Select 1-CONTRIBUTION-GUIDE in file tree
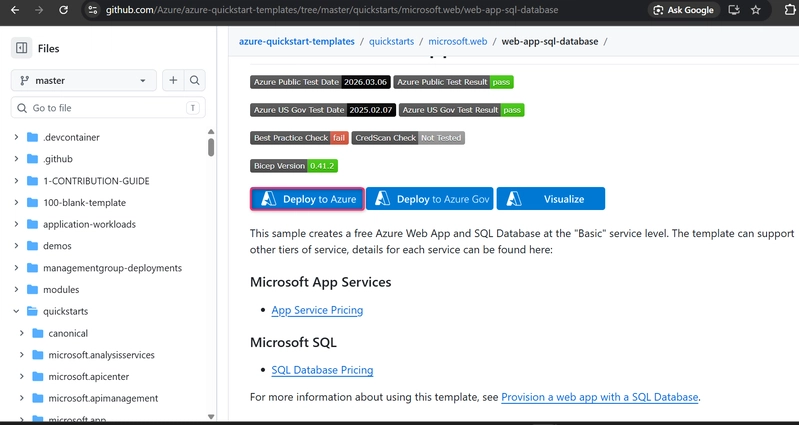 point(96,181)
